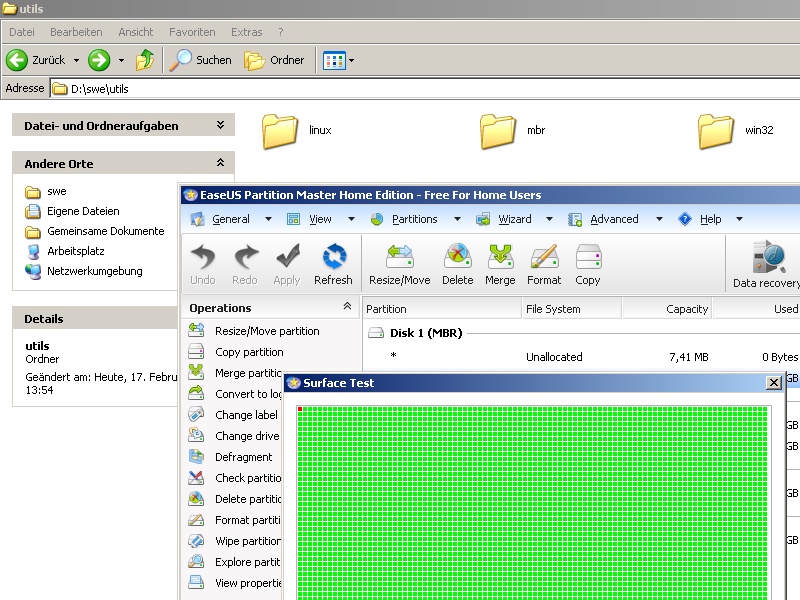The image size is (800, 600).
Task: Choose Change label in the Operations list
Action: tap(233, 415)
